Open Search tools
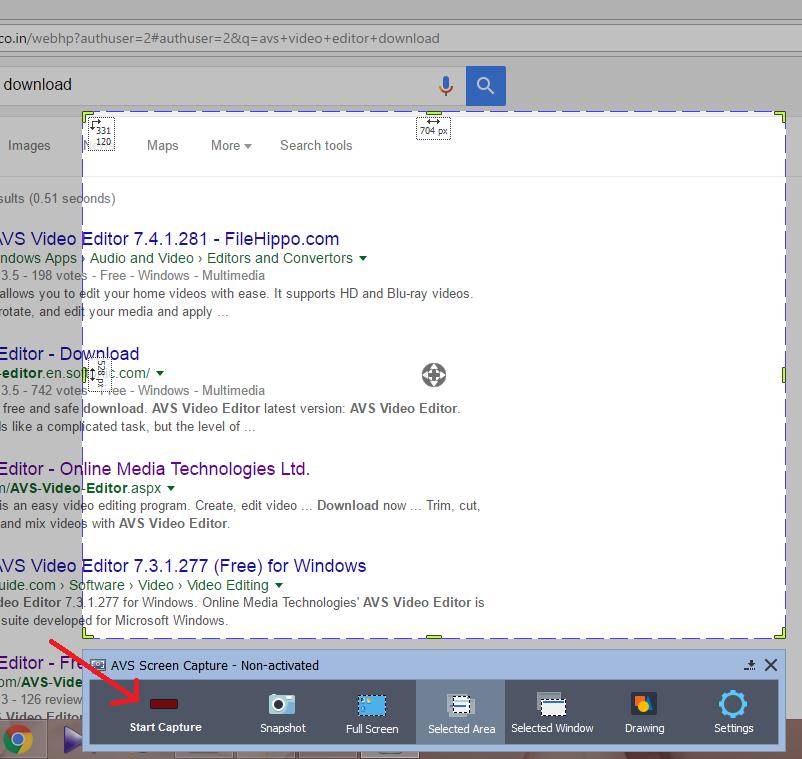This screenshot has height=759, width=802. point(316,145)
